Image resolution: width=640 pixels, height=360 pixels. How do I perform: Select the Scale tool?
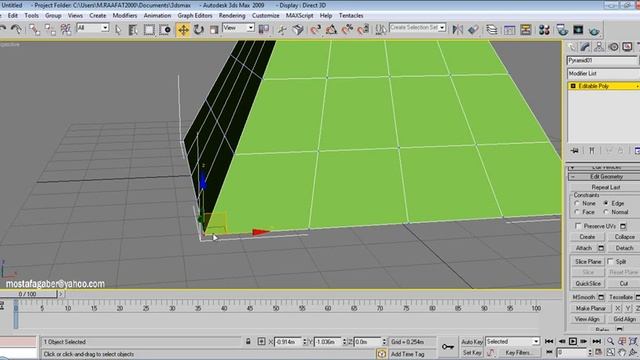[214, 30]
